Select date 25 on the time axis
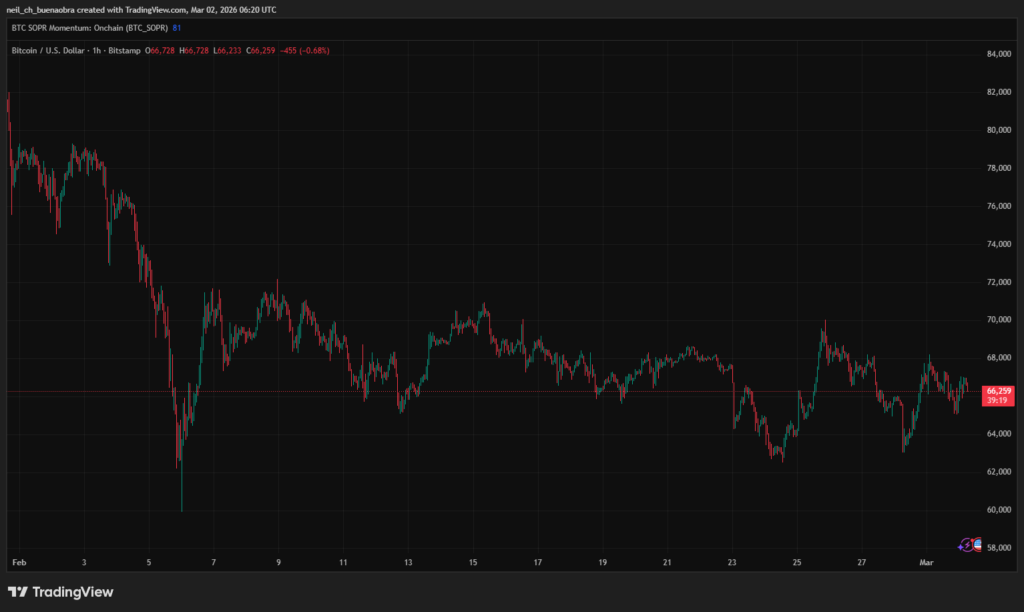The width and height of the screenshot is (1024, 612). pyautogui.click(x=797, y=563)
